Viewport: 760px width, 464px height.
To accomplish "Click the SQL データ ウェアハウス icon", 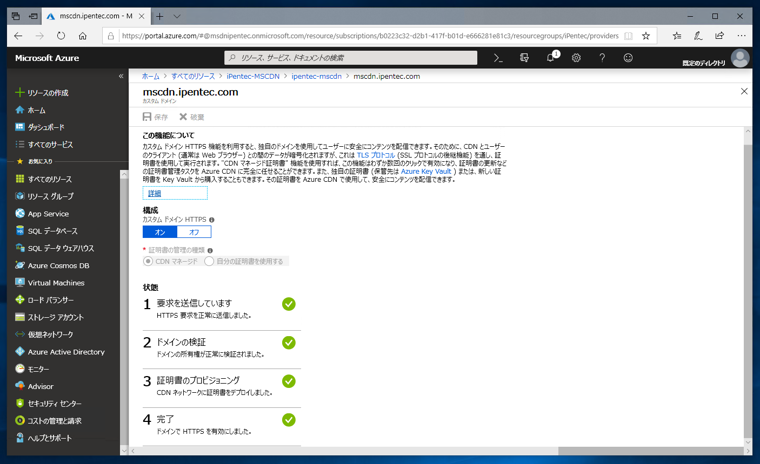I will (20, 248).
